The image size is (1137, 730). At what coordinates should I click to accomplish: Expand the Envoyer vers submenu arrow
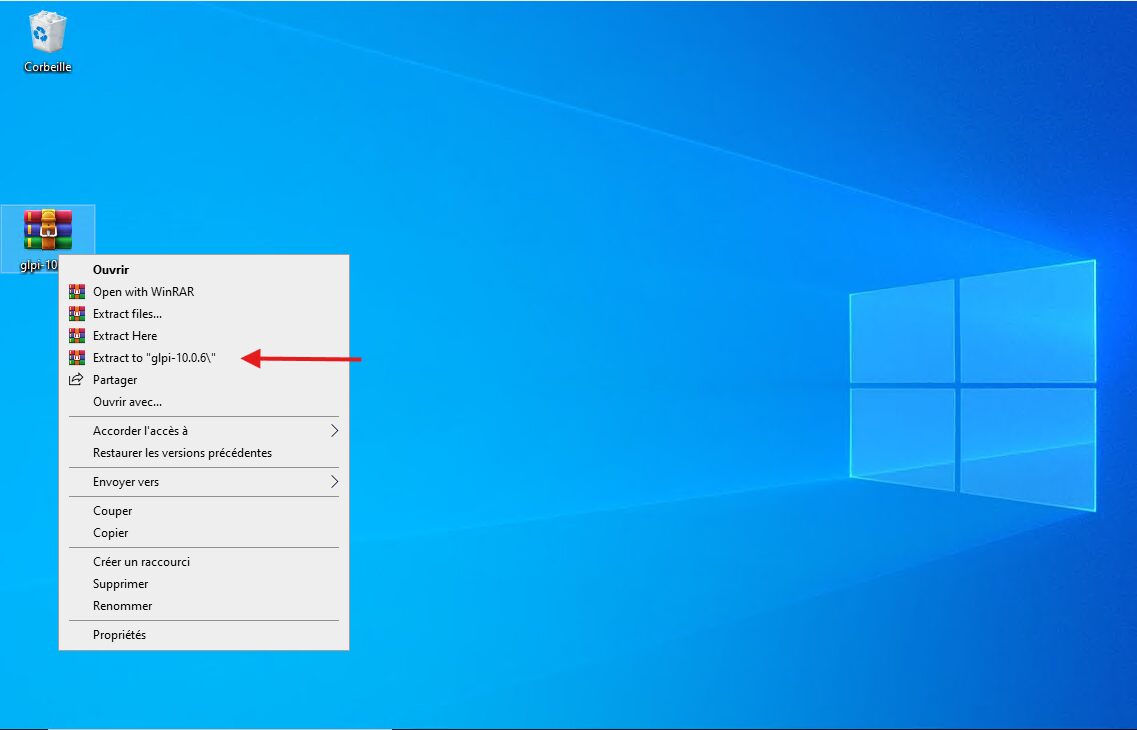point(334,481)
